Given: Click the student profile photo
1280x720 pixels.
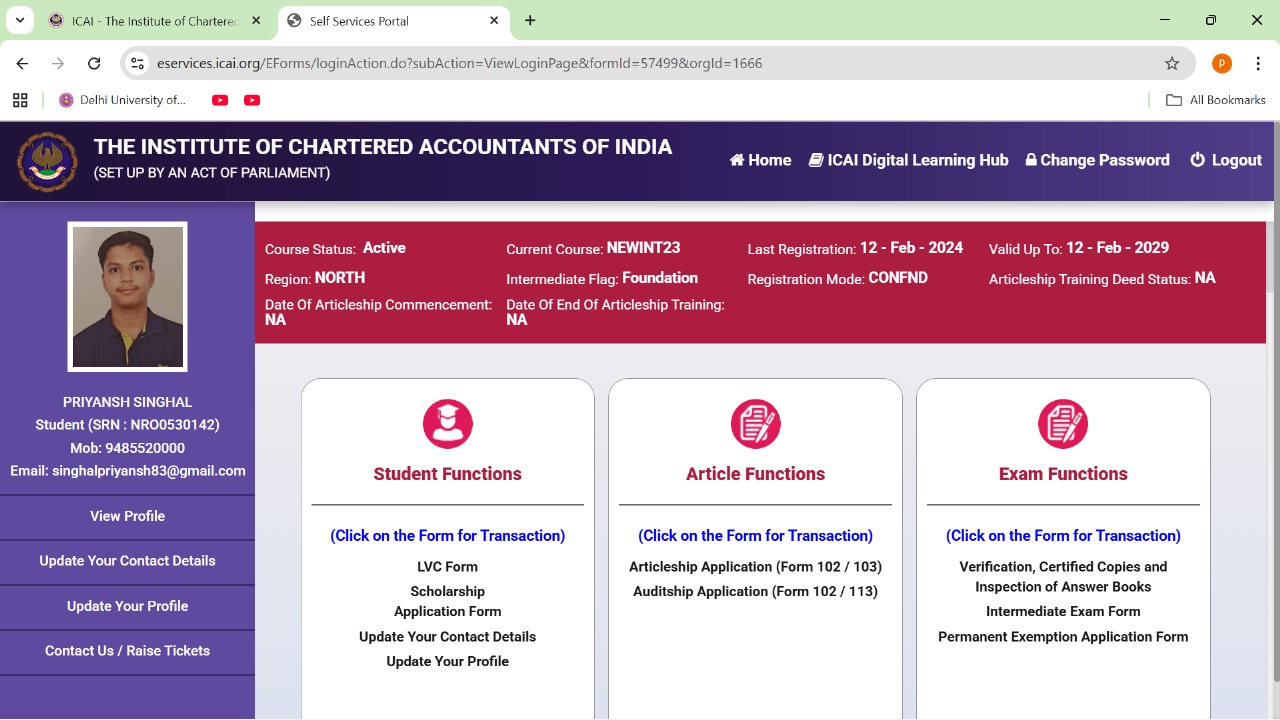Looking at the screenshot, I should (x=127, y=296).
